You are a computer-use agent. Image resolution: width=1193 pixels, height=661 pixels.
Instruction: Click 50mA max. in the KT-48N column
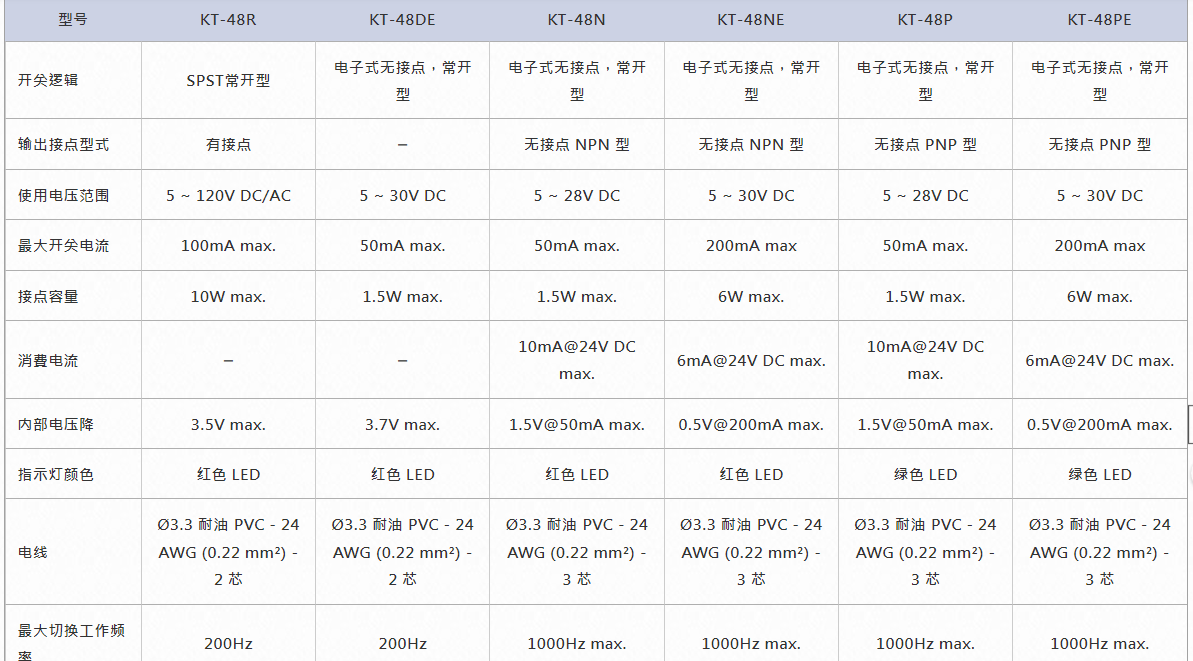[x=577, y=246]
